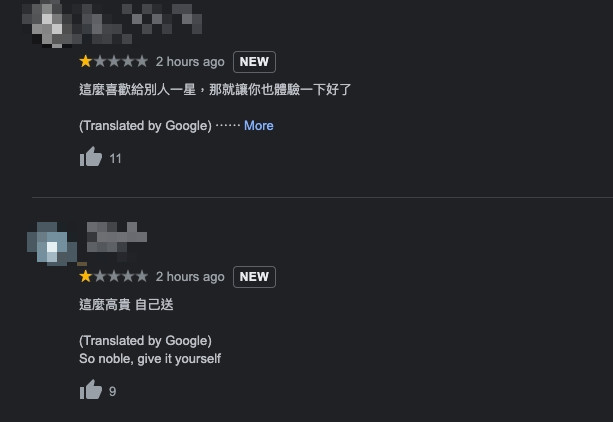Click second review's "(Translated by Google)" label
Image resolution: width=613 pixels, height=422 pixels.
click(145, 340)
